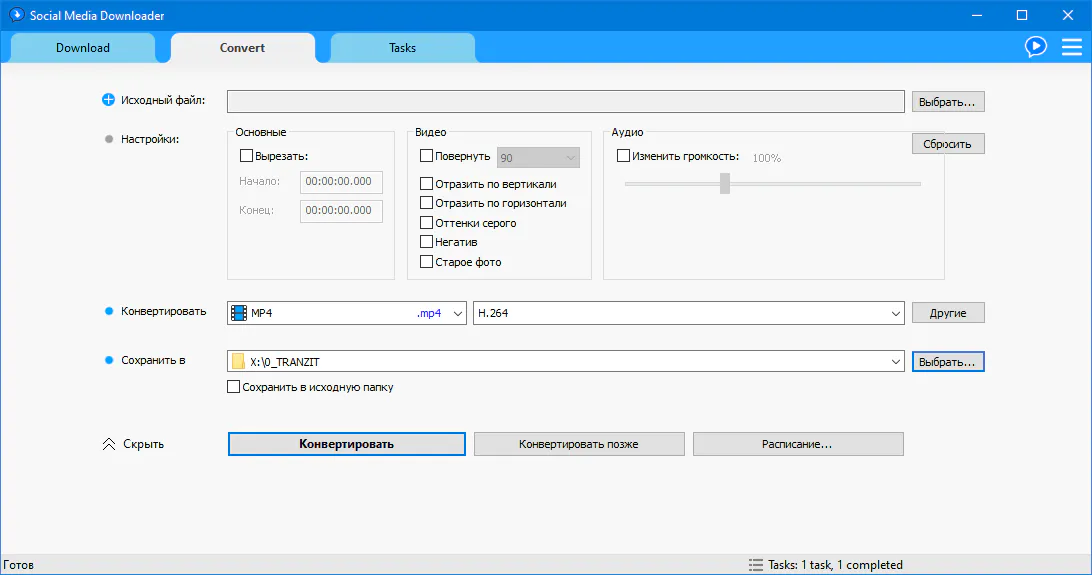The height and width of the screenshot is (575, 1092).
Task: Click the volume slider handle
Action: [x=725, y=183]
